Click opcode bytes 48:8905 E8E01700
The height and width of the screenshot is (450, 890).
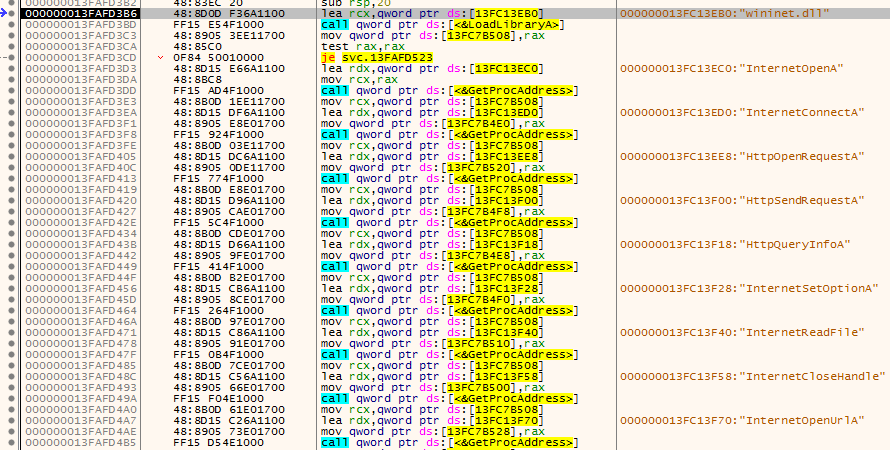pyautogui.click(x=229, y=123)
